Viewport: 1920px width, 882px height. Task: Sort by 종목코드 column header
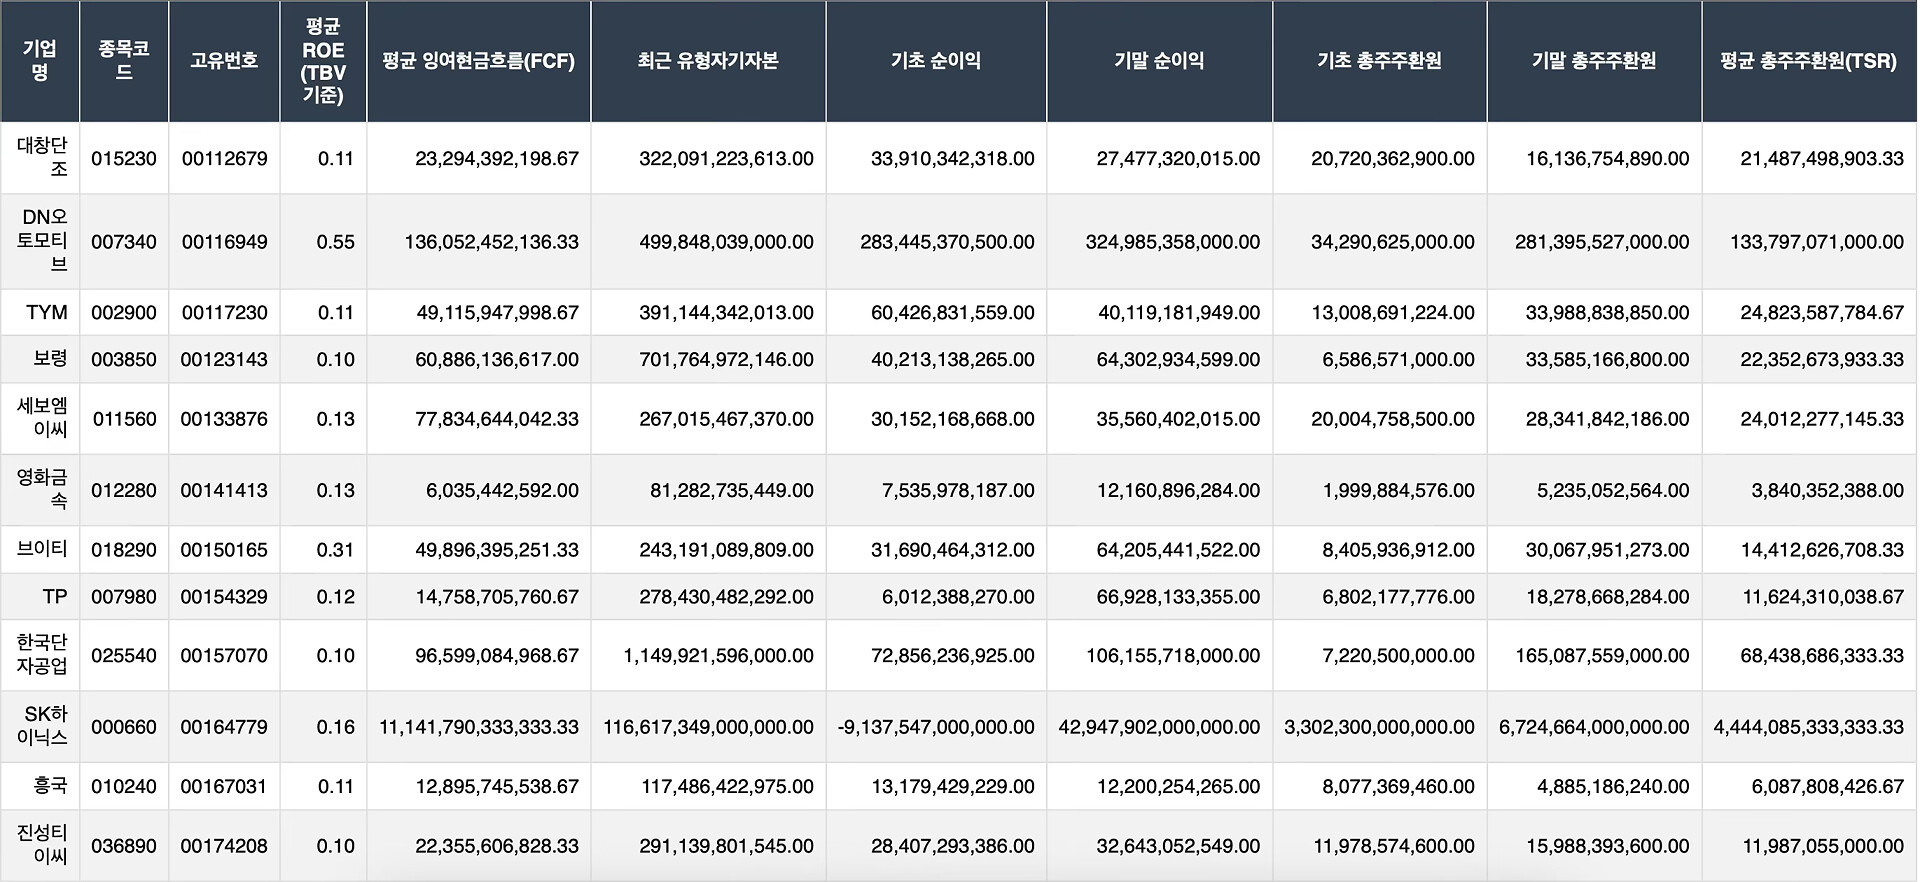(x=124, y=61)
